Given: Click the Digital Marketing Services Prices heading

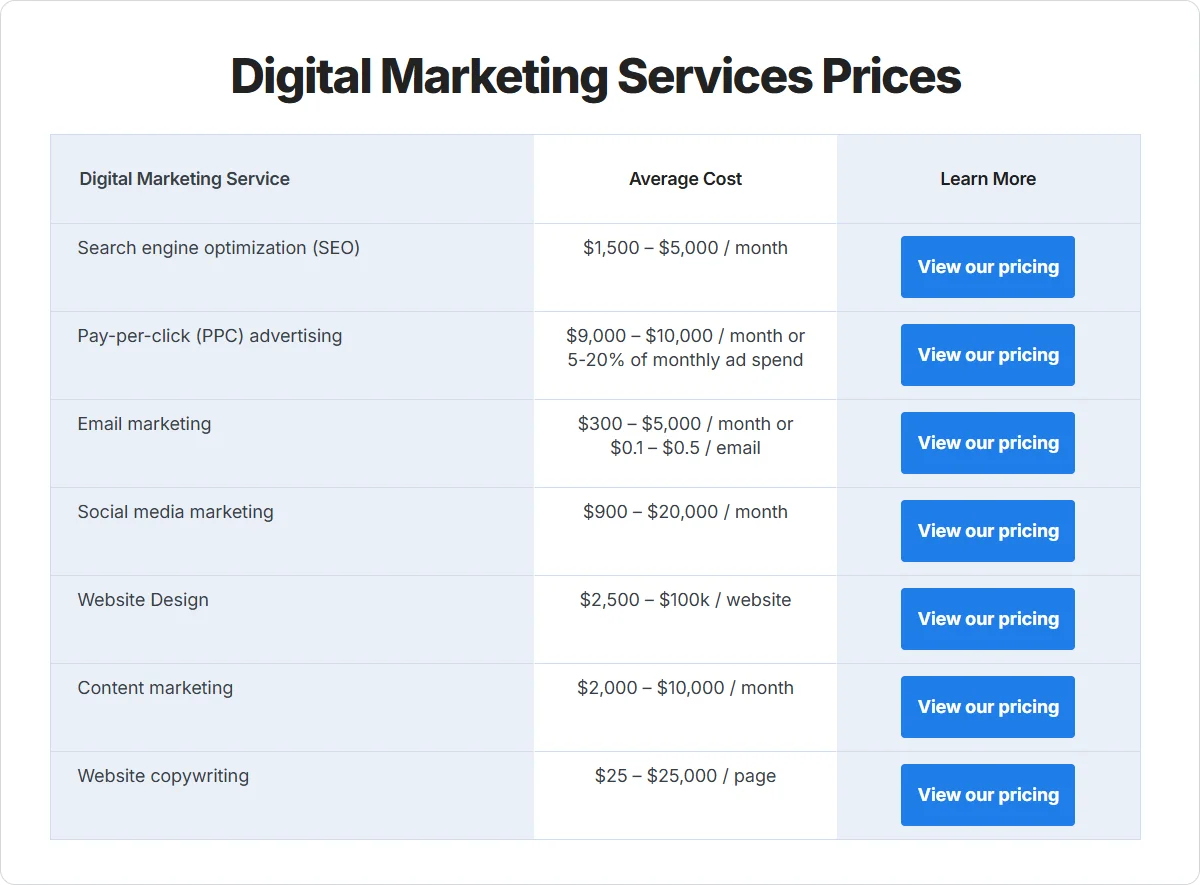Looking at the screenshot, I should 596,77.
